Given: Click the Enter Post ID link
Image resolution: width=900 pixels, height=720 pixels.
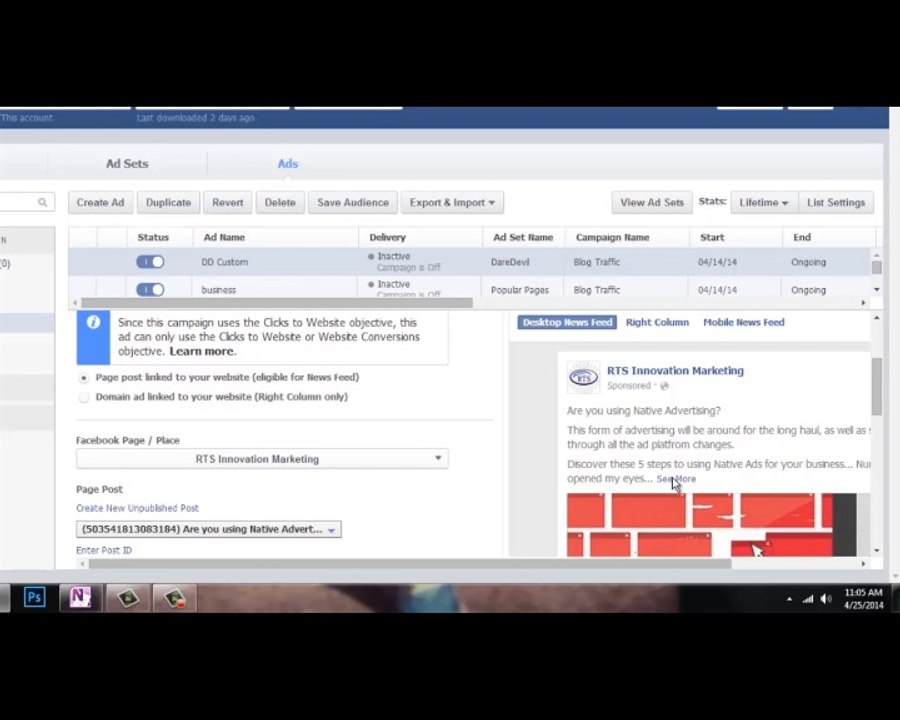Looking at the screenshot, I should click(x=104, y=550).
